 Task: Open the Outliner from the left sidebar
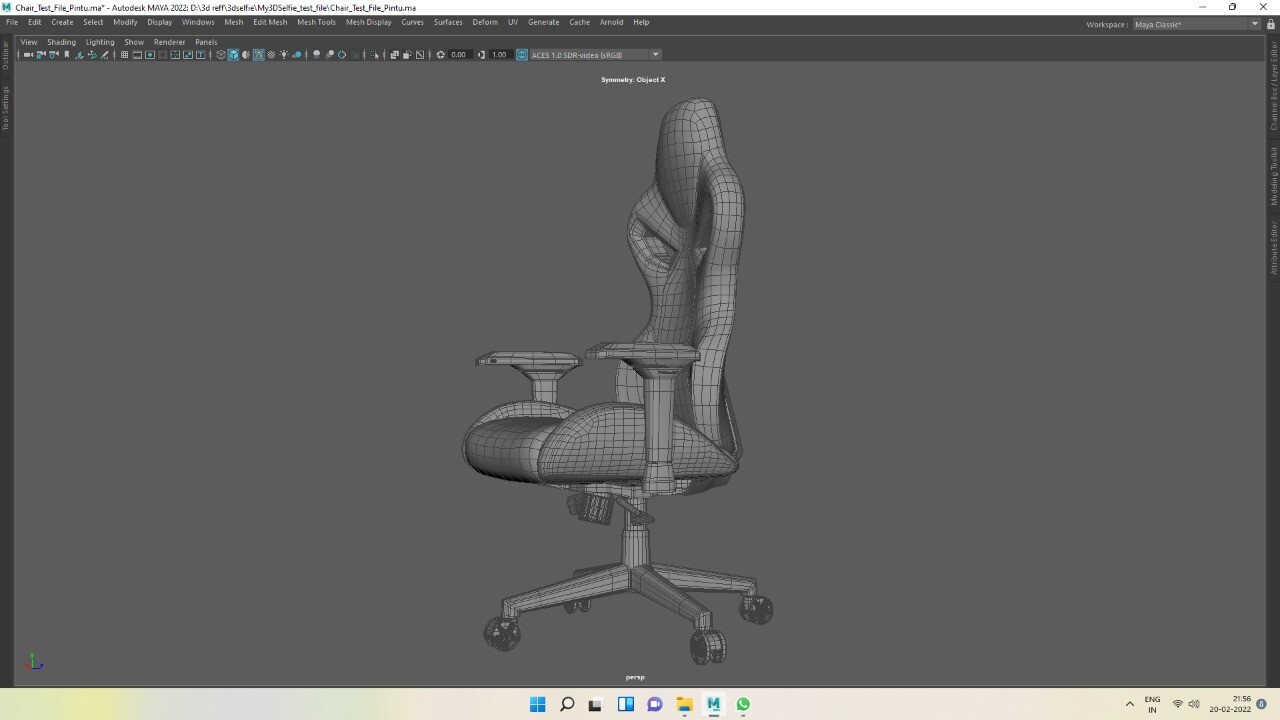[4, 55]
